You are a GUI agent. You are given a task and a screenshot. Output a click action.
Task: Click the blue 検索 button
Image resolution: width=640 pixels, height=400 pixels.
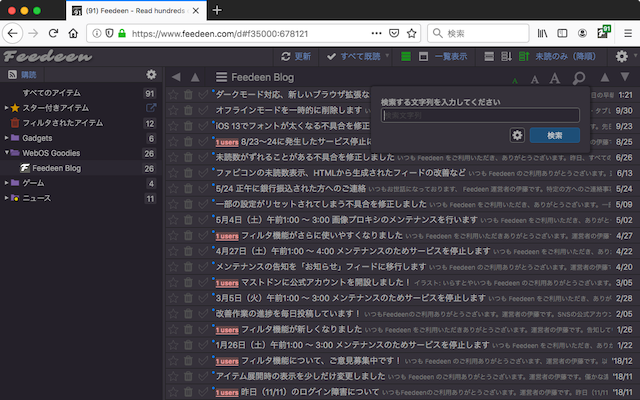click(x=555, y=135)
